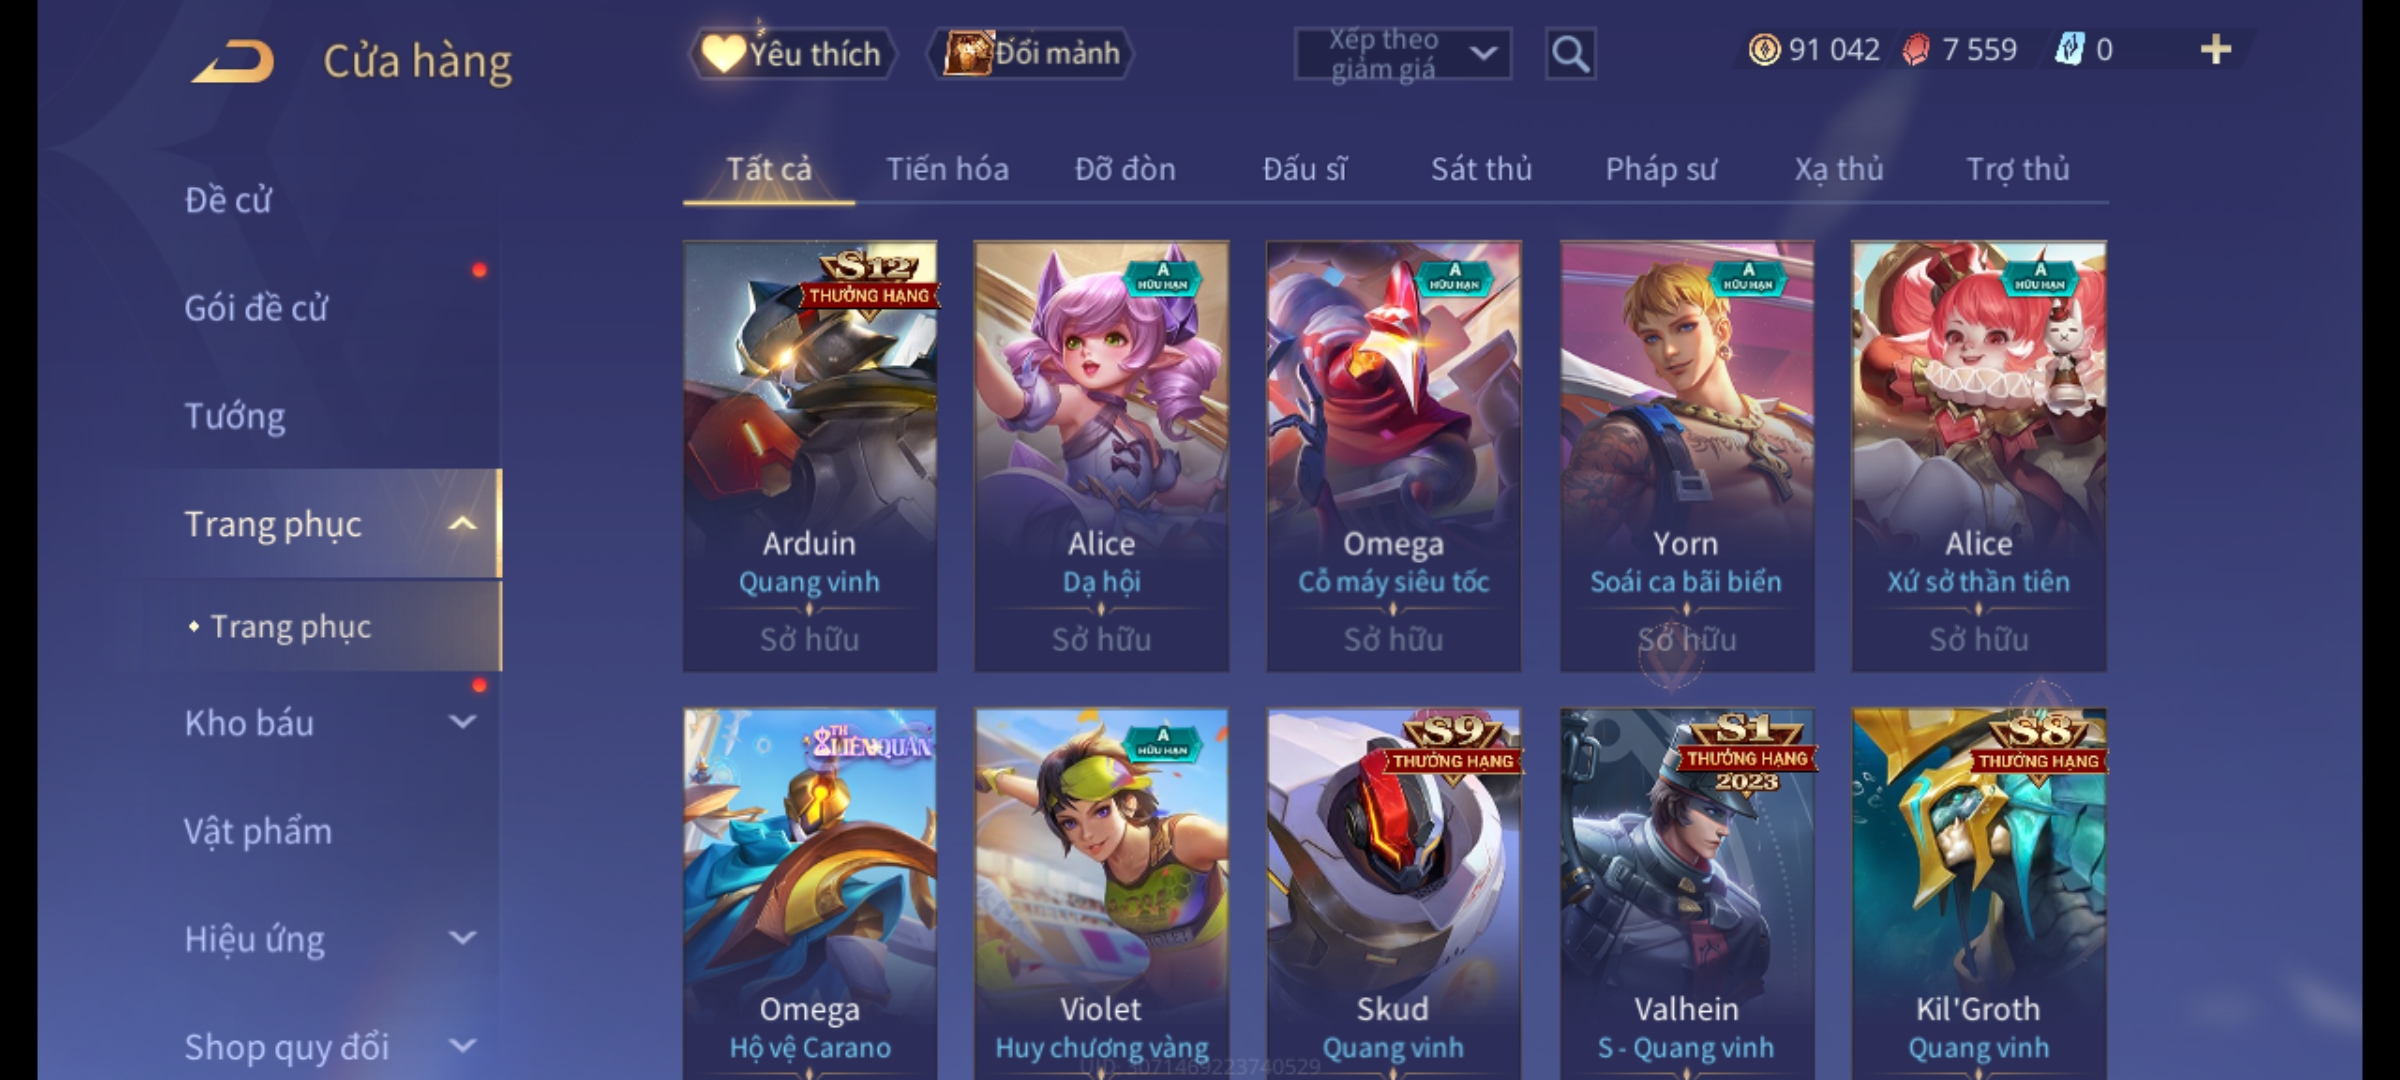
Task: Tap the chest icon in Đổi mảnh
Action: (967, 52)
